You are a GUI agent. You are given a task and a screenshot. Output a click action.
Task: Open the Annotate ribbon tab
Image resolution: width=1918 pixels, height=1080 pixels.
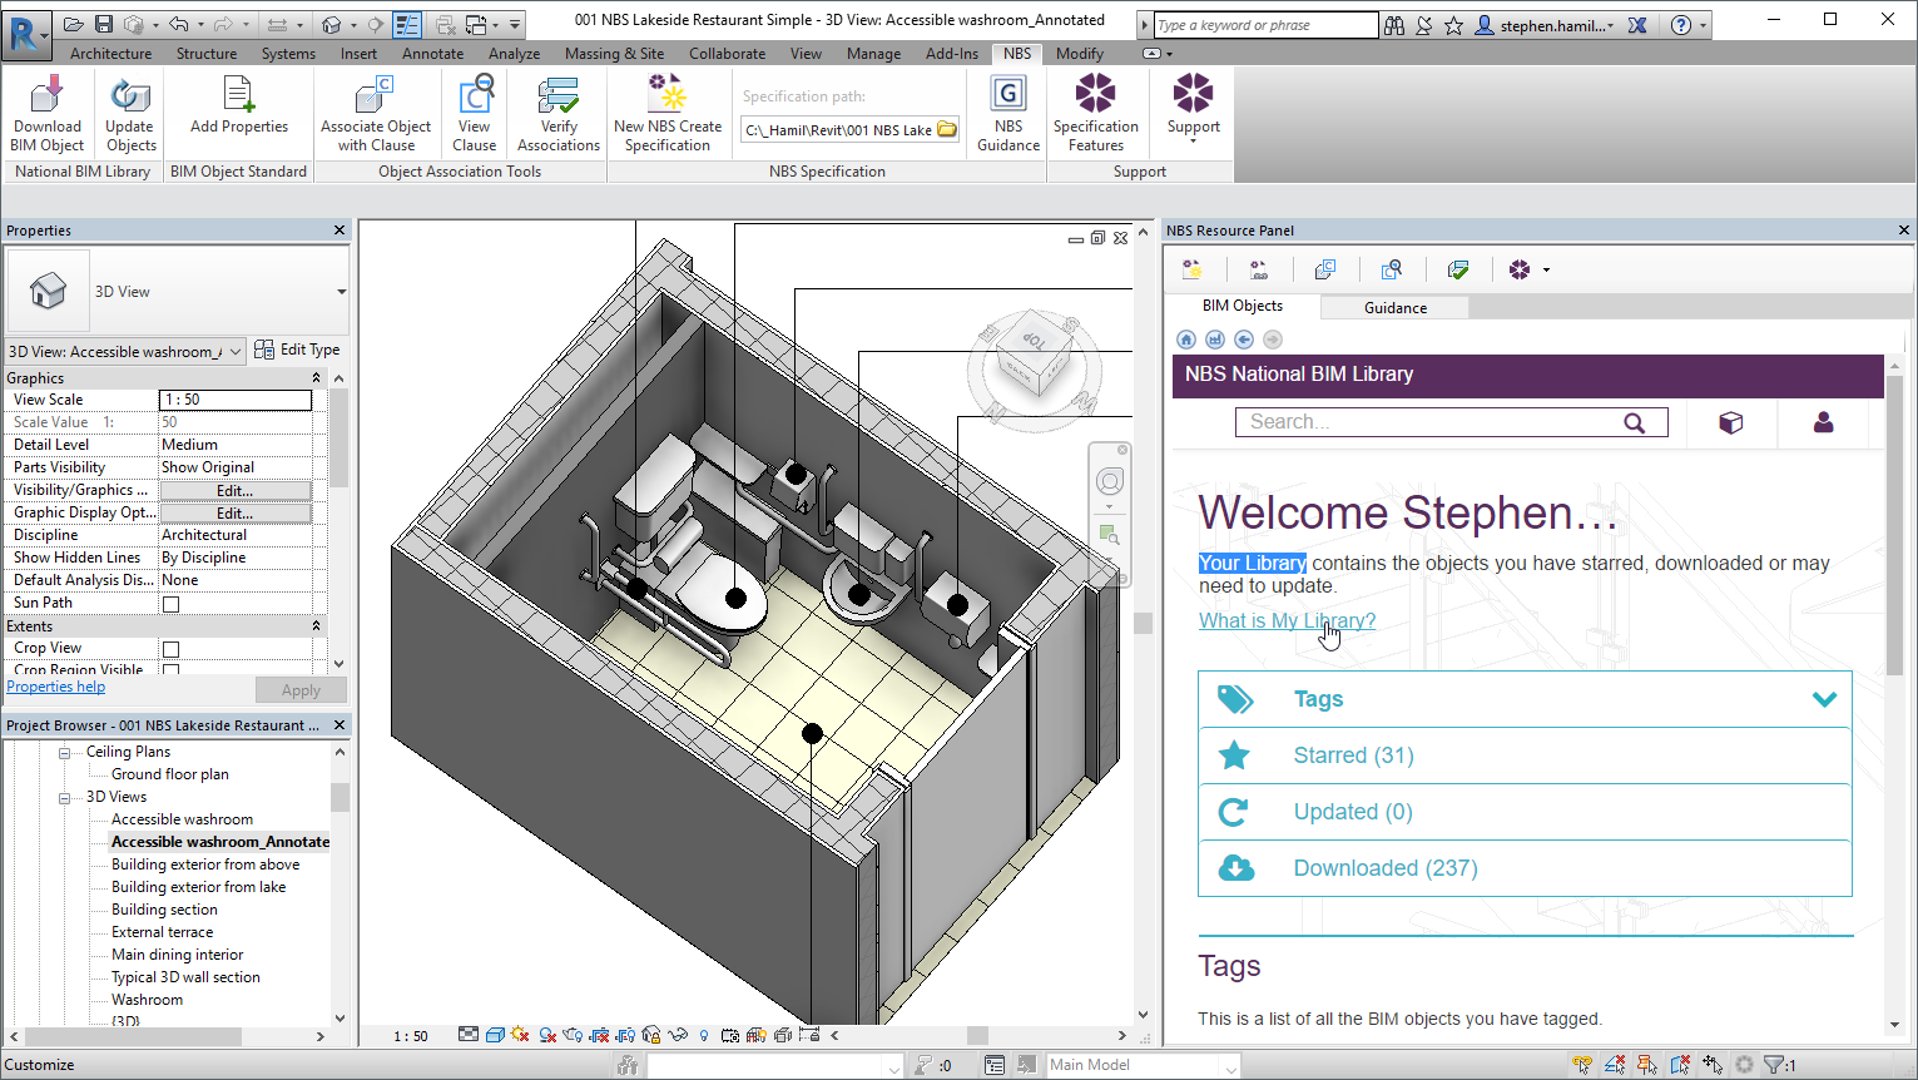(432, 53)
